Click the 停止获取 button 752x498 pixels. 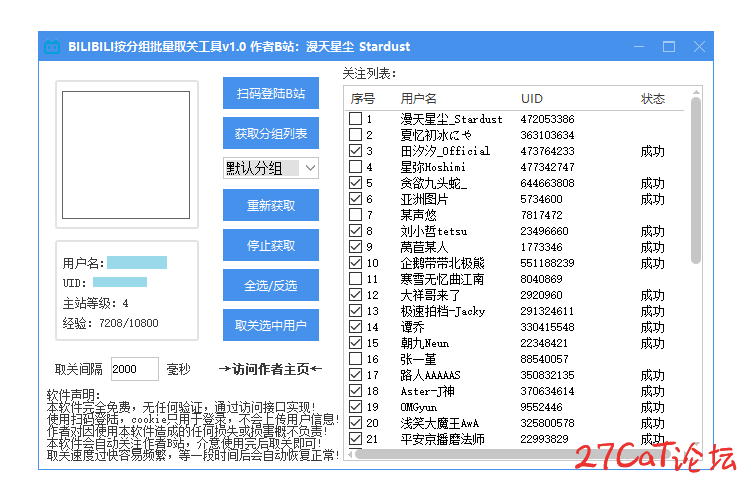270,245
